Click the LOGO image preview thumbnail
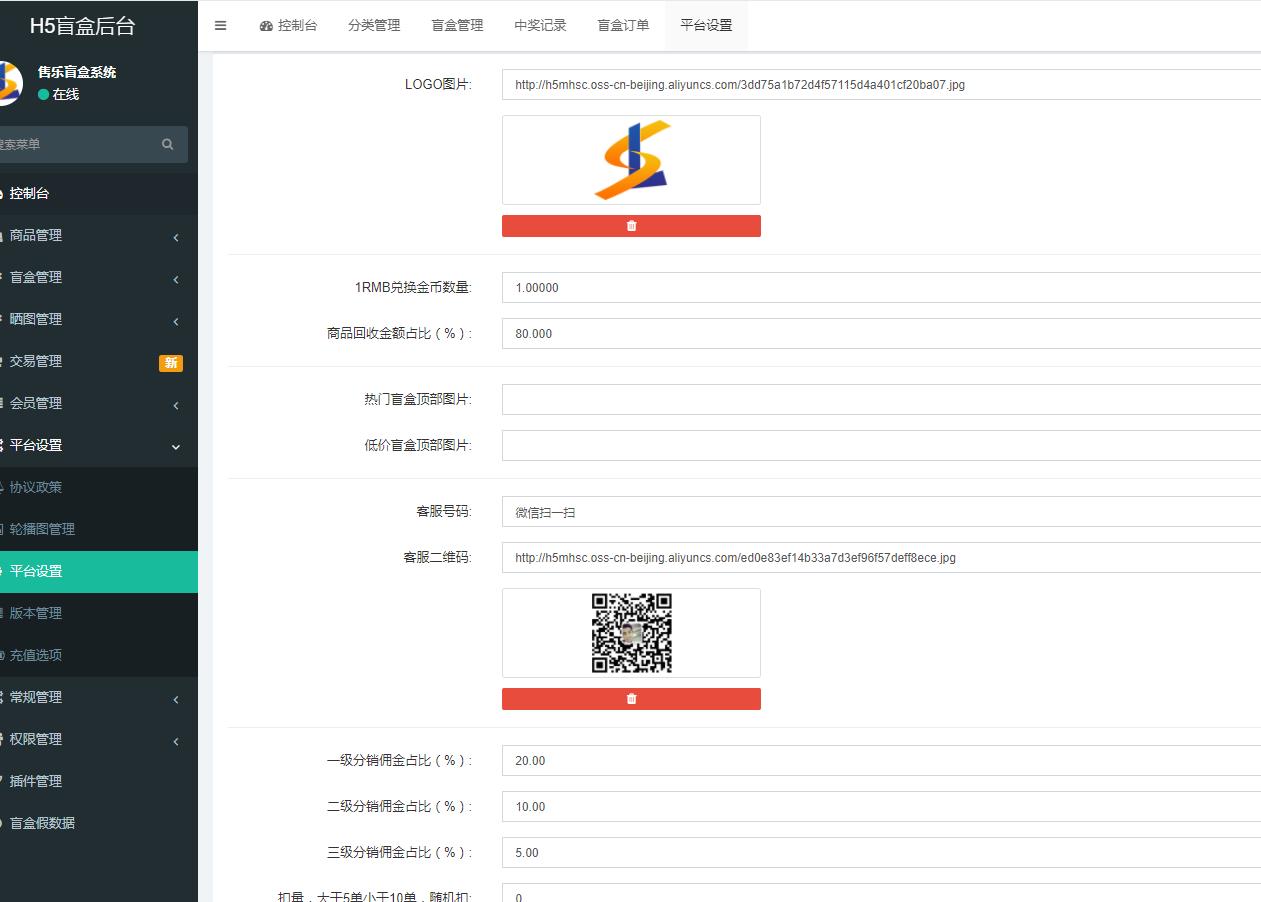The height and width of the screenshot is (902, 1261). (x=631, y=160)
